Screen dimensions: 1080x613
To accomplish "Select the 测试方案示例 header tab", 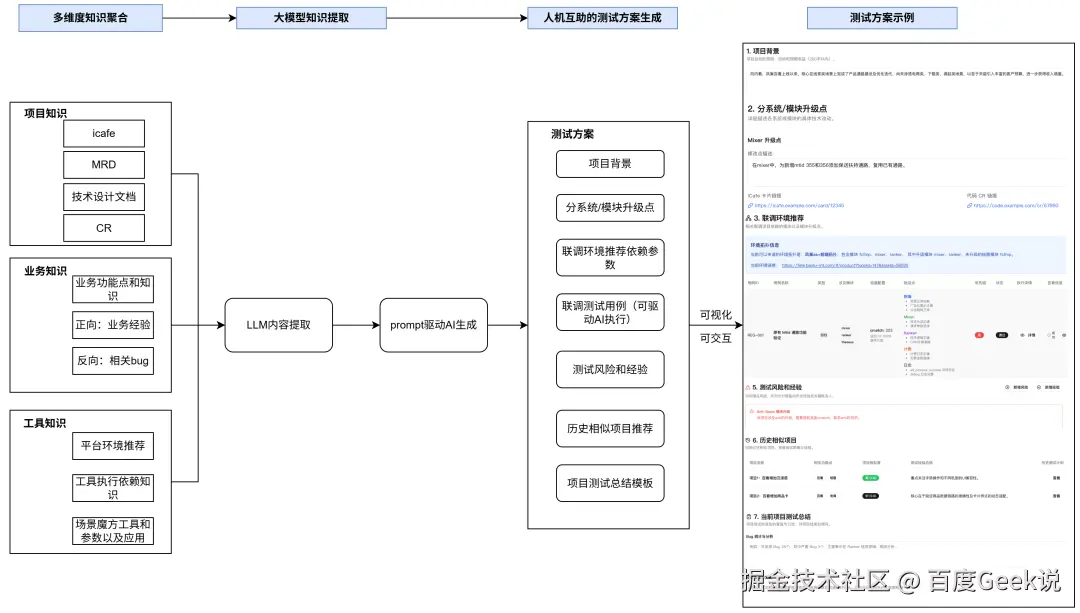I will point(882,17).
